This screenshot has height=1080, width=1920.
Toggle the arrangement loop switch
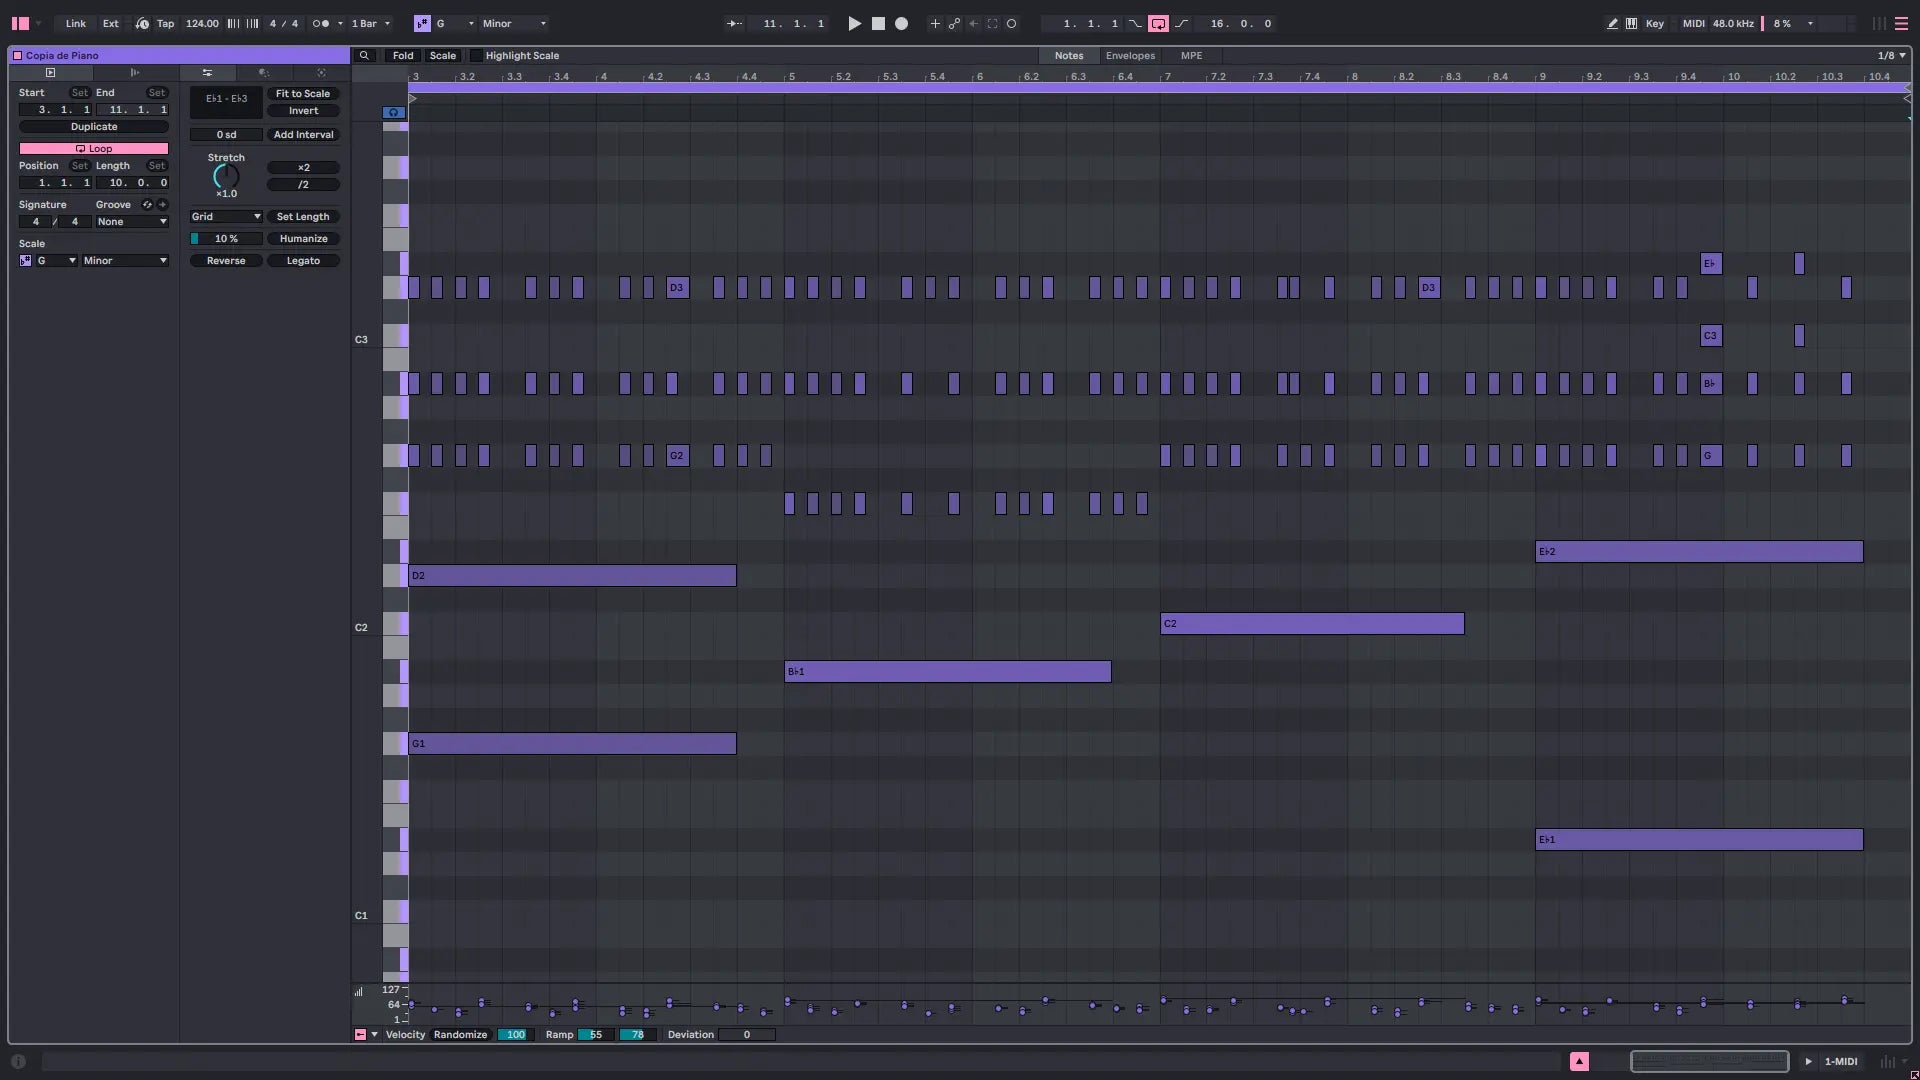coord(1158,23)
